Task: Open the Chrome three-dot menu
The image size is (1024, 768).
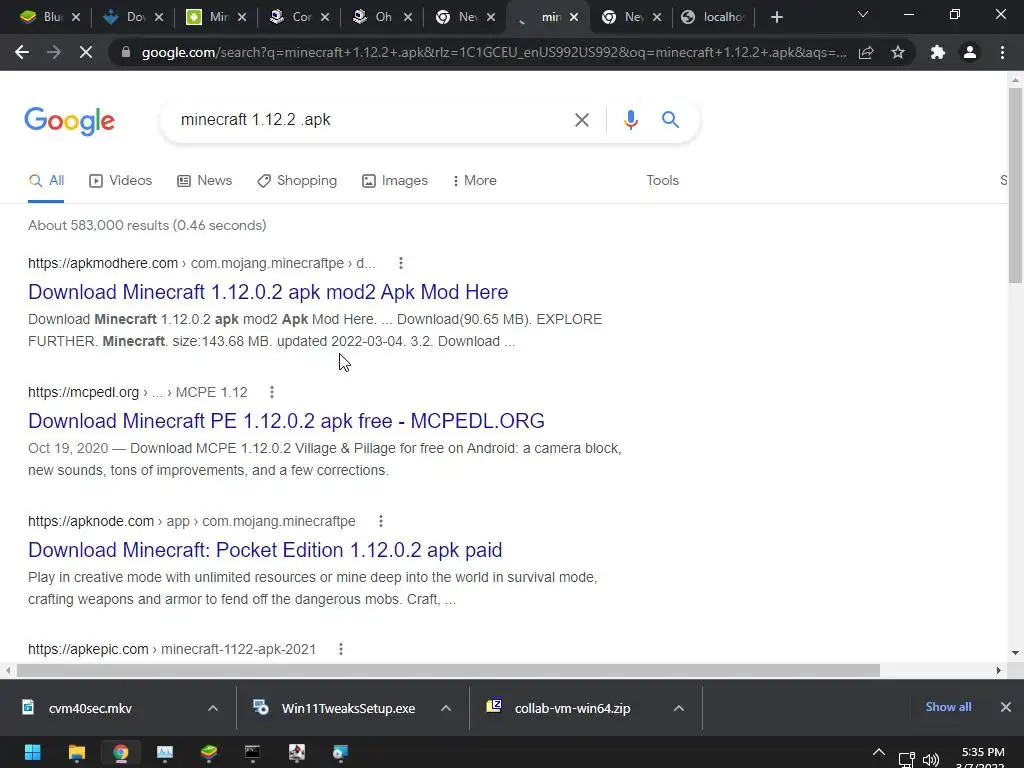Action: [x=1002, y=52]
